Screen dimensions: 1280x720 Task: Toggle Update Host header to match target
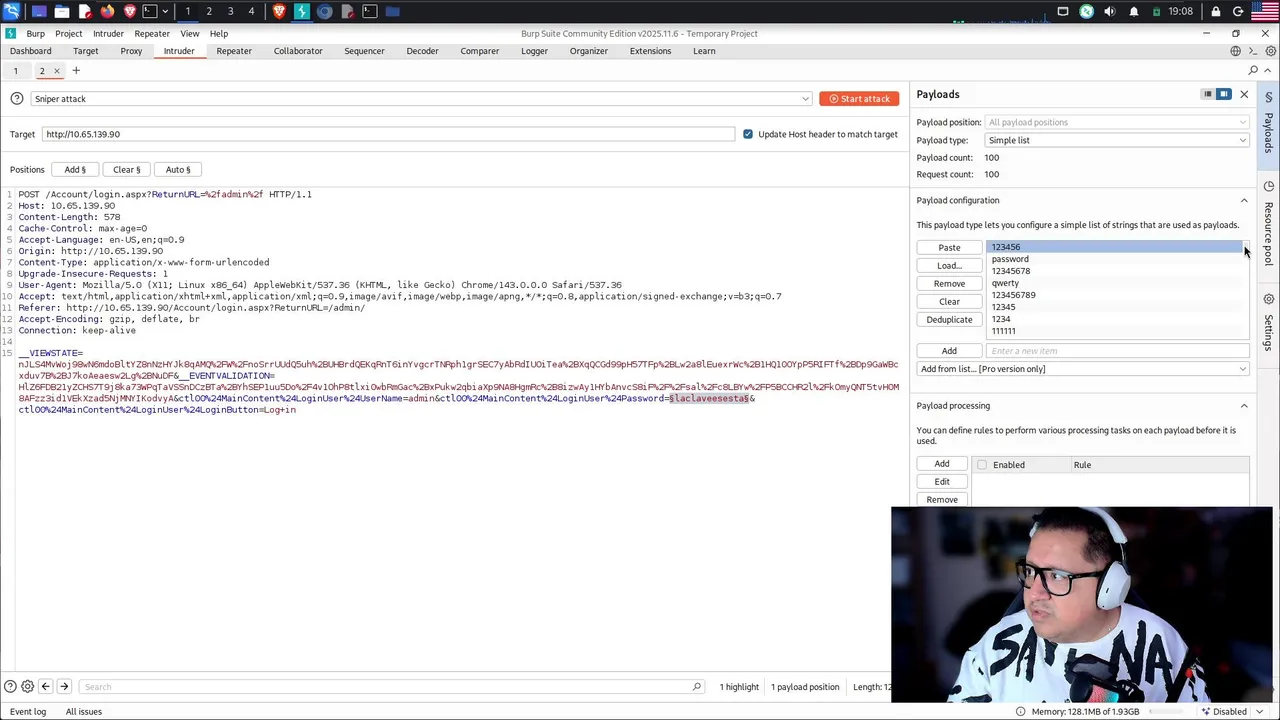pos(748,134)
